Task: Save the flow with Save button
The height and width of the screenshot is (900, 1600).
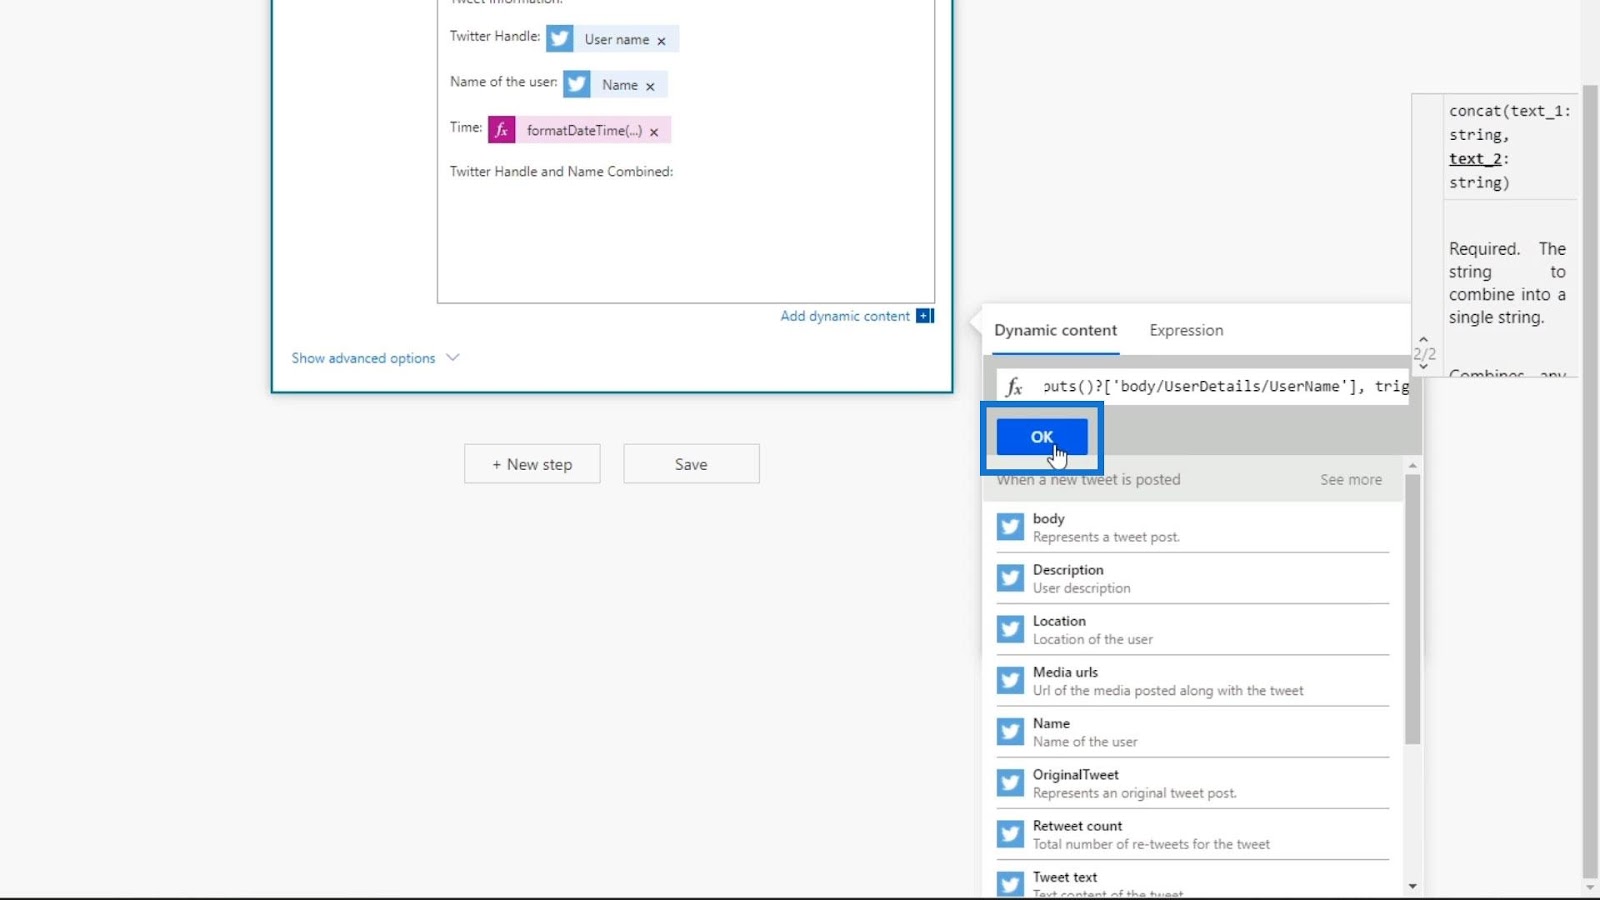Action: coord(691,464)
